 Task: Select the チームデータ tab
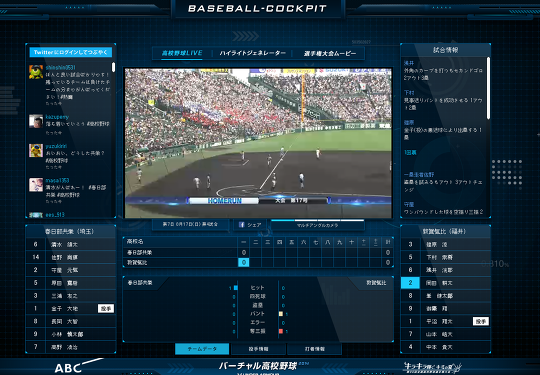pyautogui.click(x=202, y=349)
